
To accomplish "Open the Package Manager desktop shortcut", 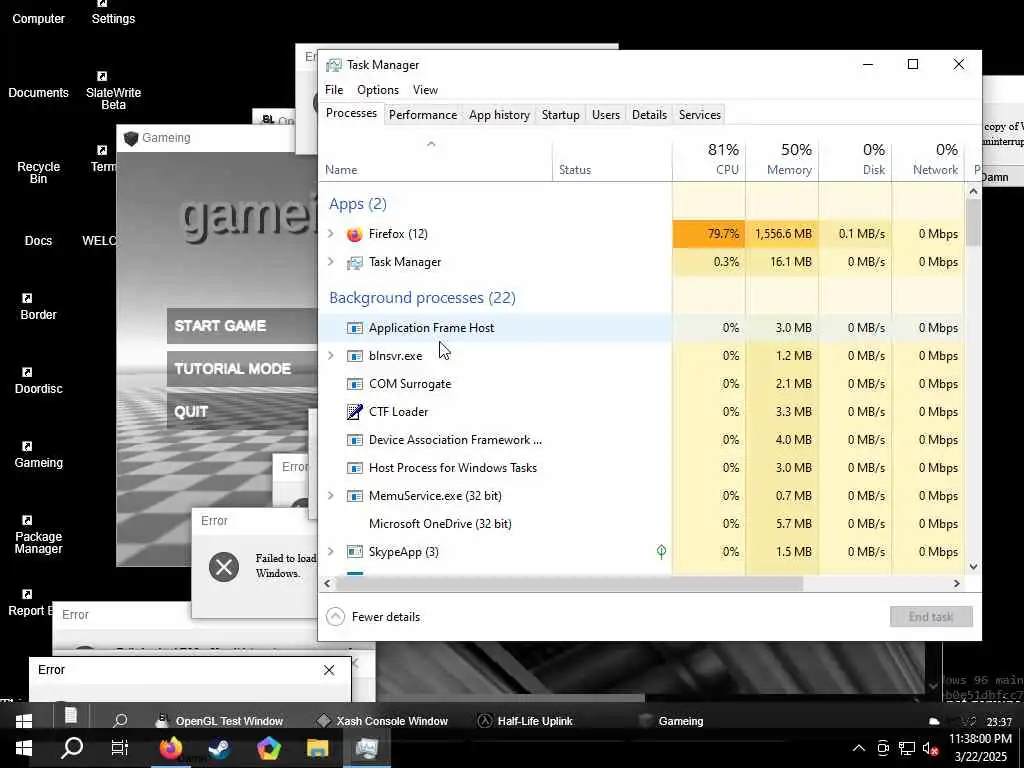I will pyautogui.click(x=39, y=535).
